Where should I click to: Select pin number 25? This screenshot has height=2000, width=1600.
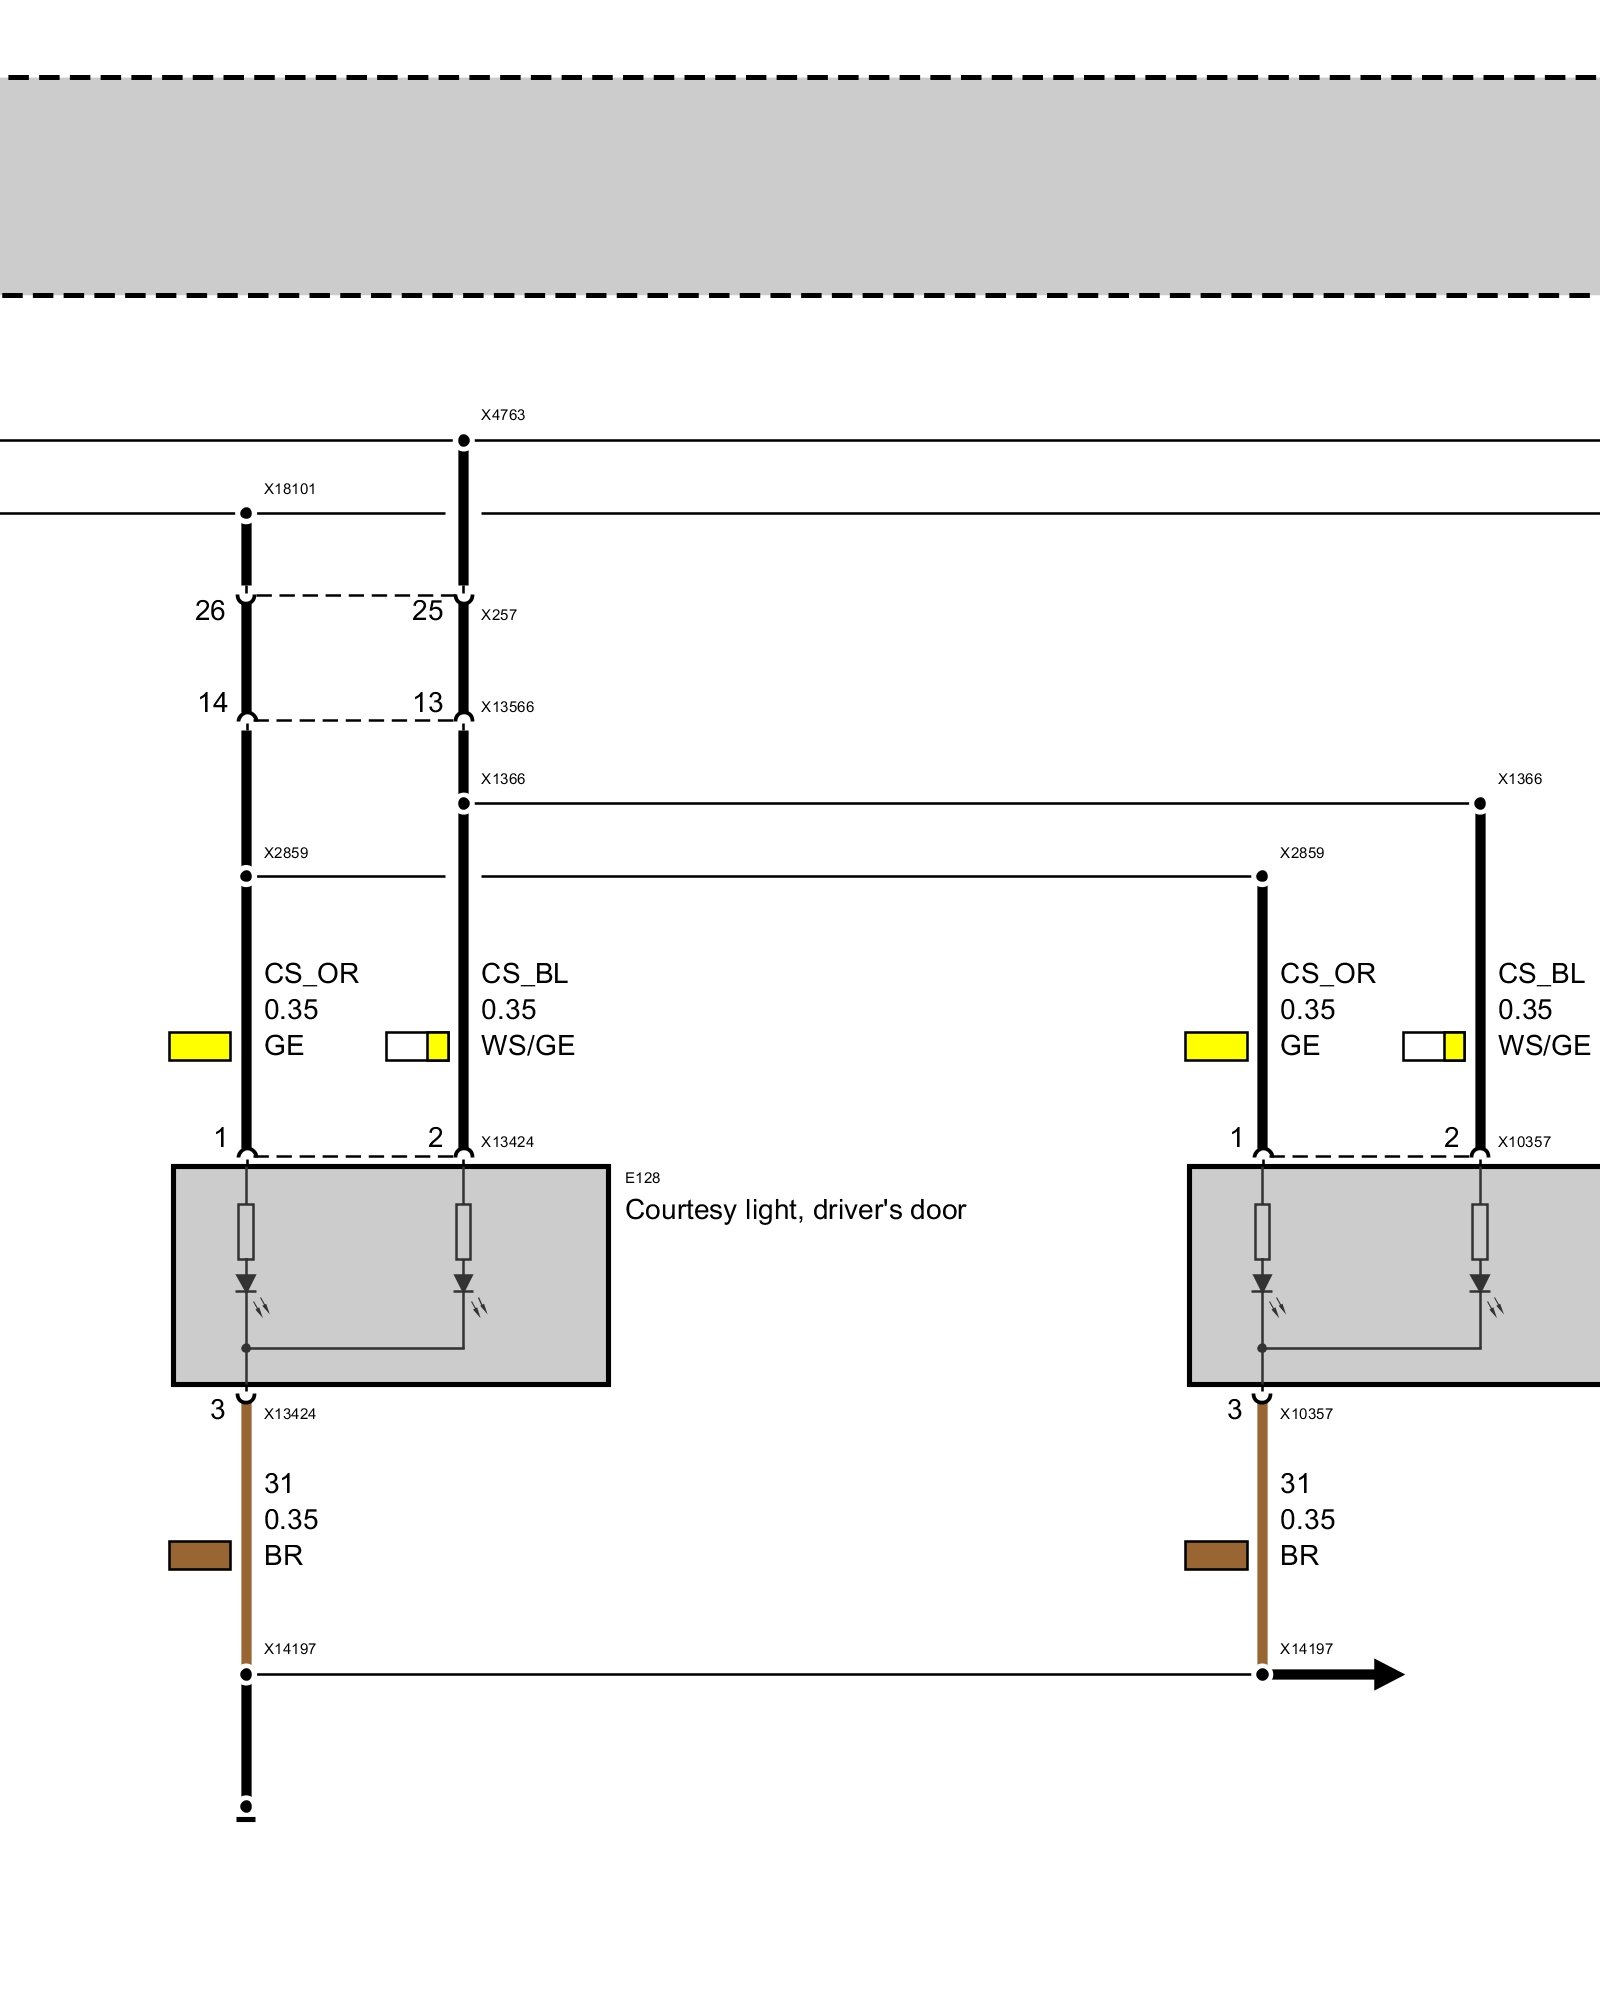tap(427, 611)
